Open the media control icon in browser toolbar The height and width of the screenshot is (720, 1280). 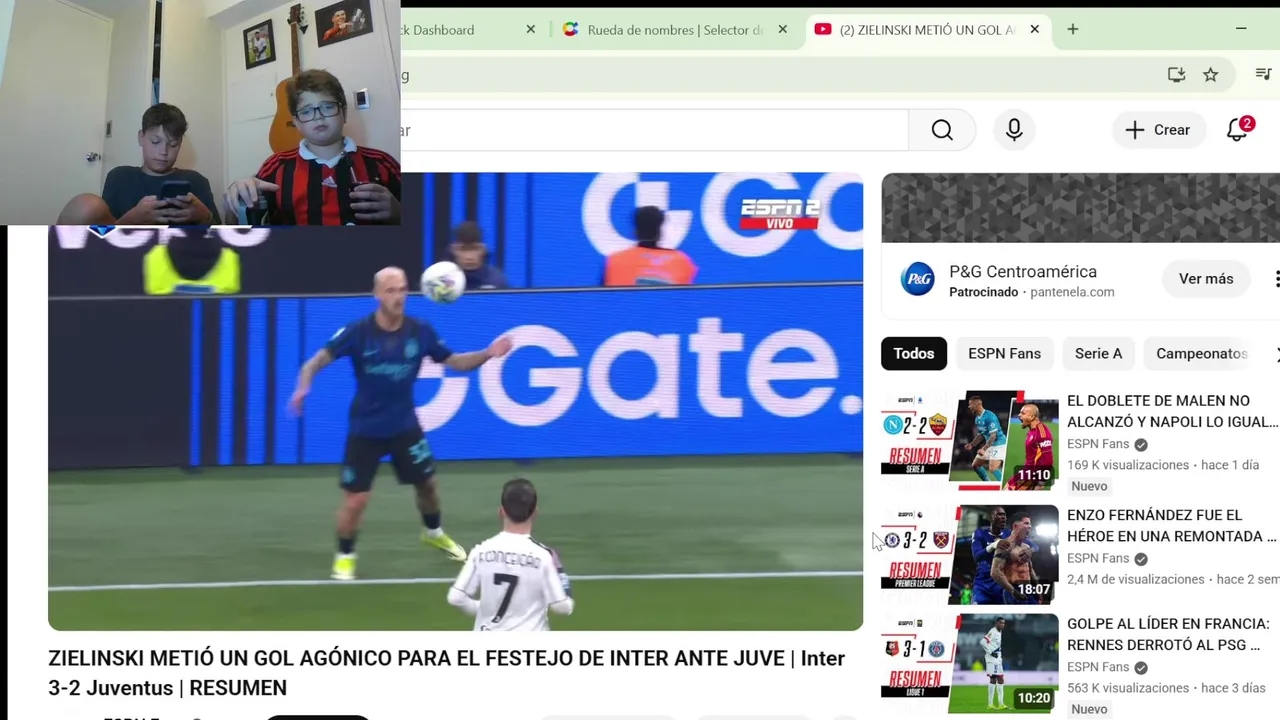point(1264,75)
